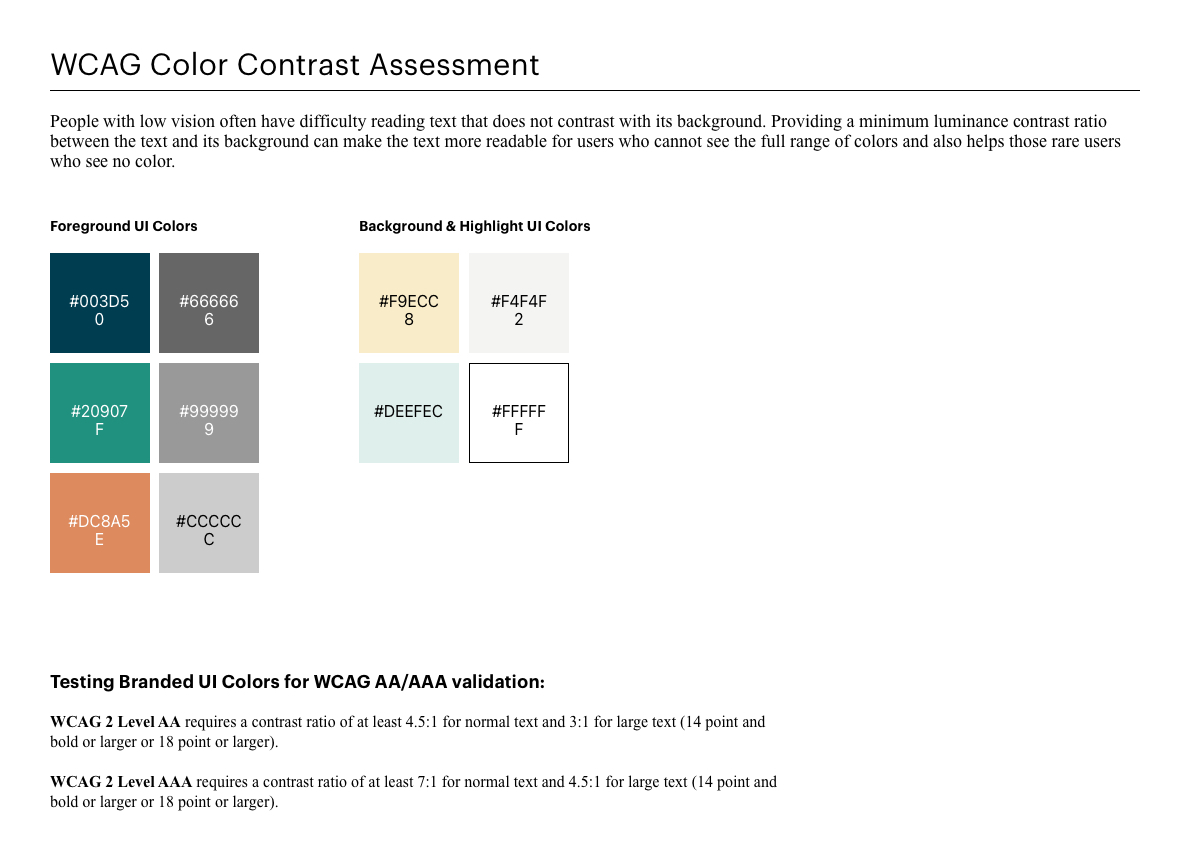
Task: Select the off-white #F4F4F2 swatch
Action: (x=518, y=303)
